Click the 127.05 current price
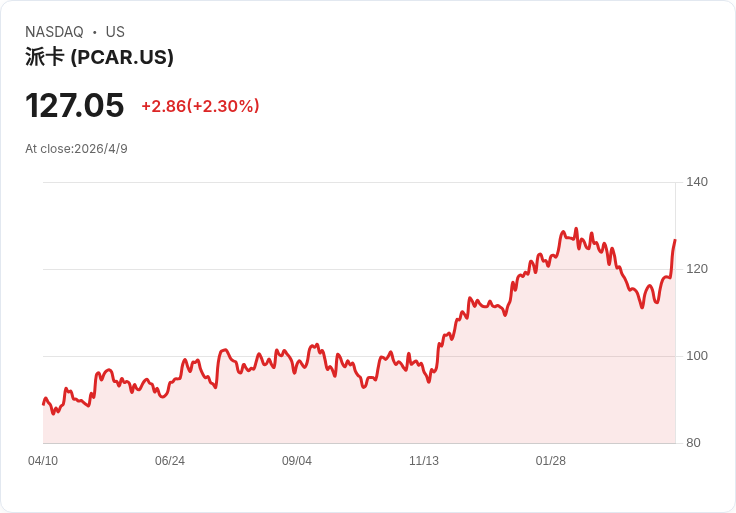This screenshot has width=736, height=513. 75,105
